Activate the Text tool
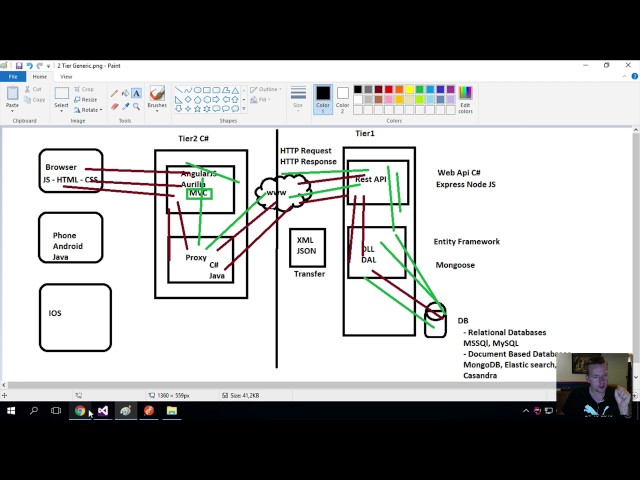 (136, 93)
